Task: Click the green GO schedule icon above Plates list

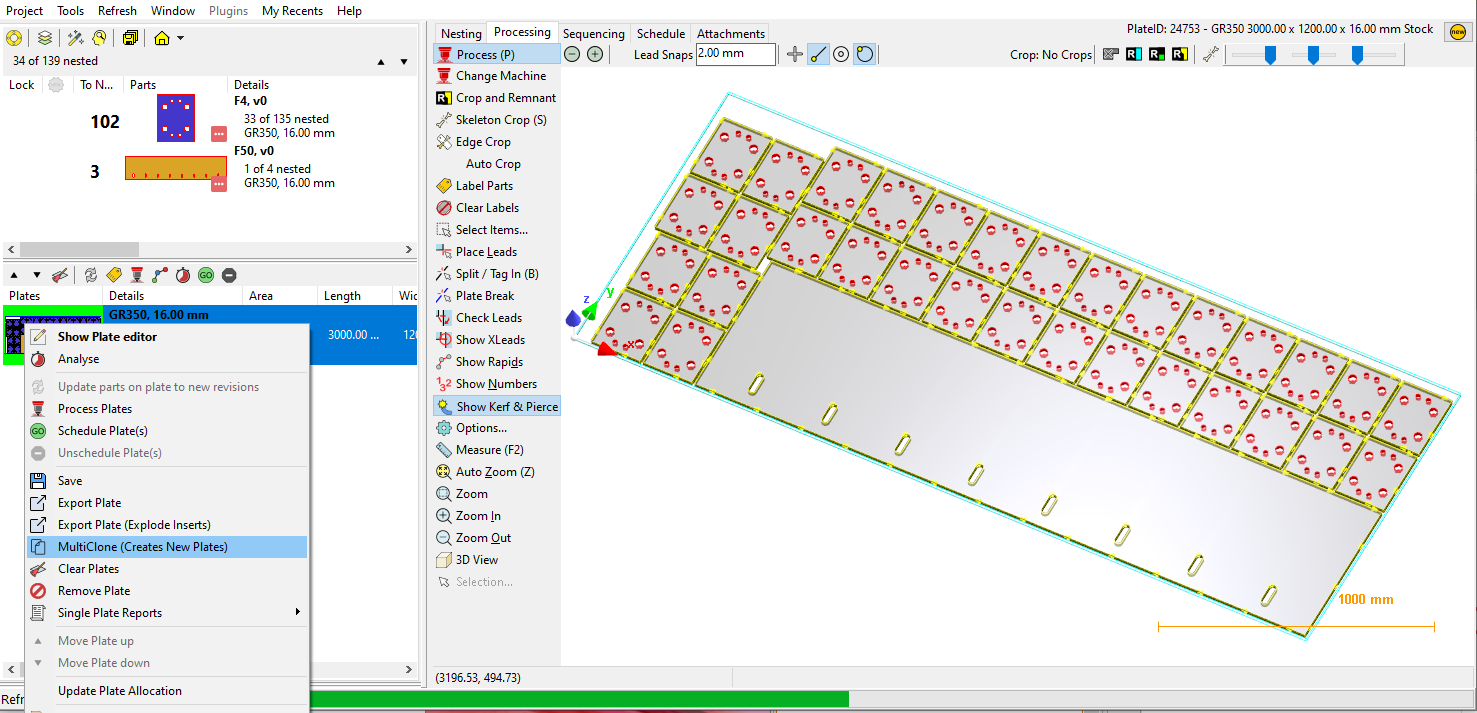Action: coord(206,274)
